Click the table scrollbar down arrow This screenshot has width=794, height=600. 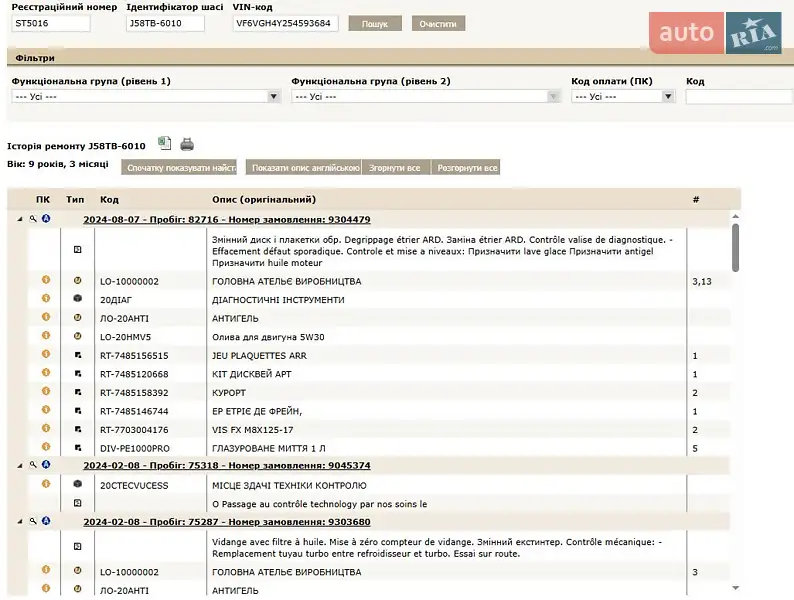click(x=736, y=588)
